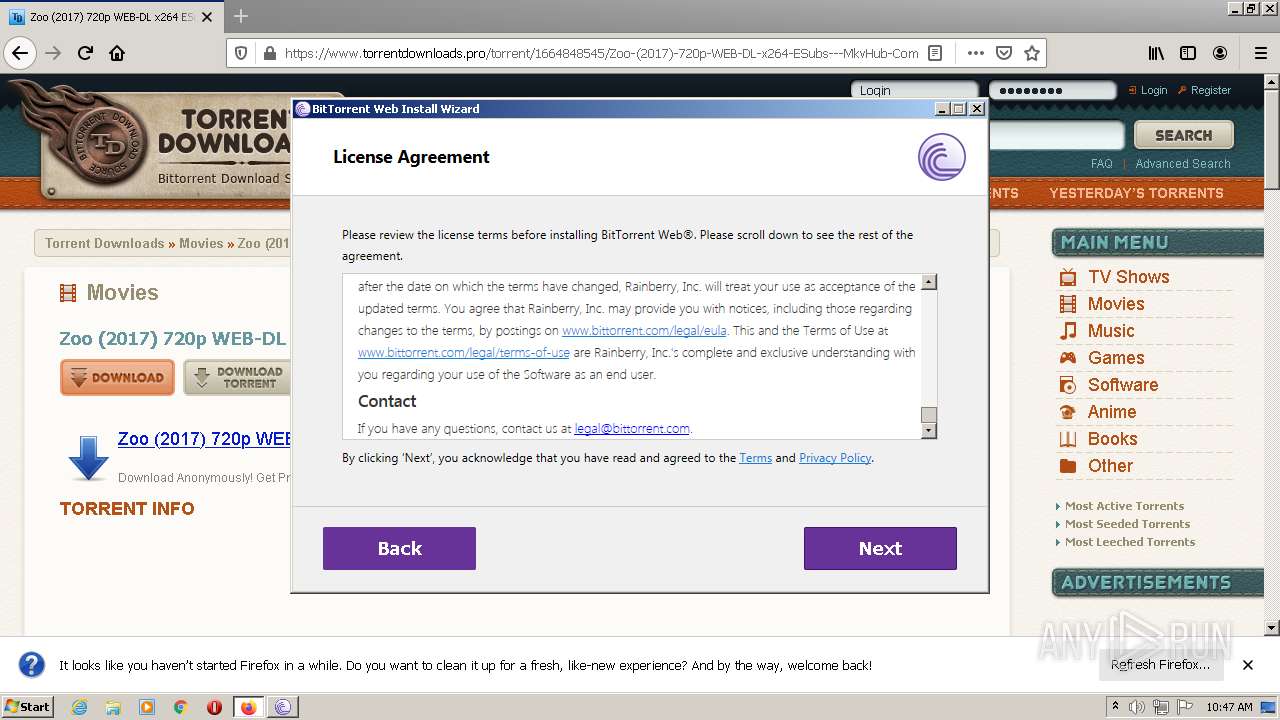Click the Movies breadcrumb link

pyautogui.click(x=201, y=243)
